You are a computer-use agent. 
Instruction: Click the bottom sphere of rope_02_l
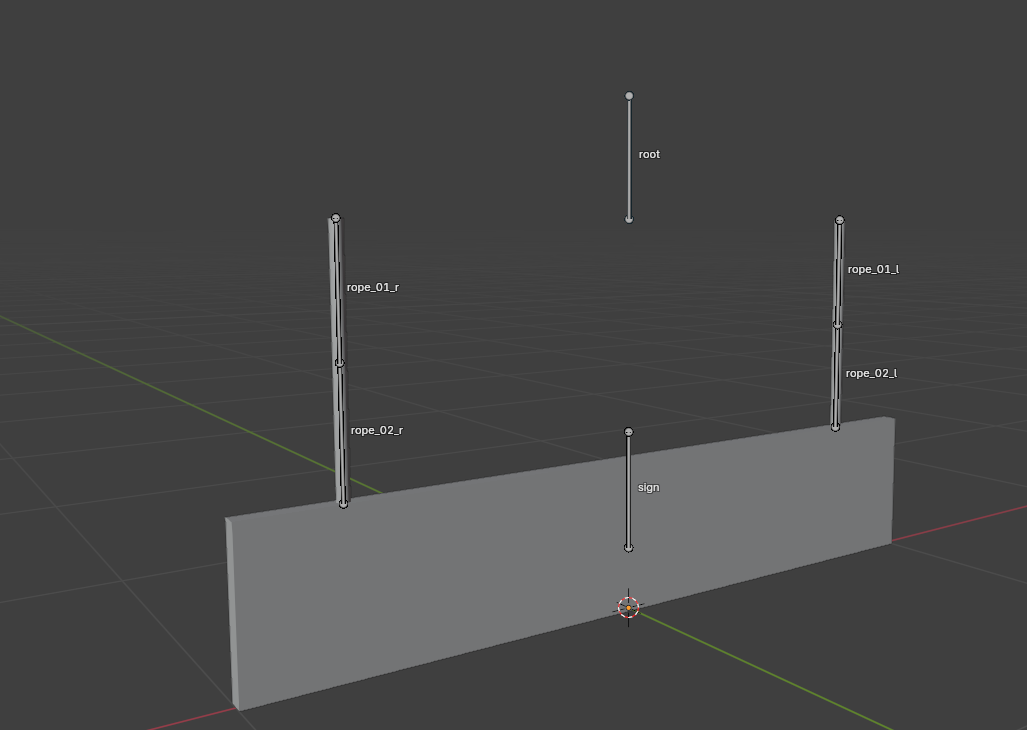(834, 428)
